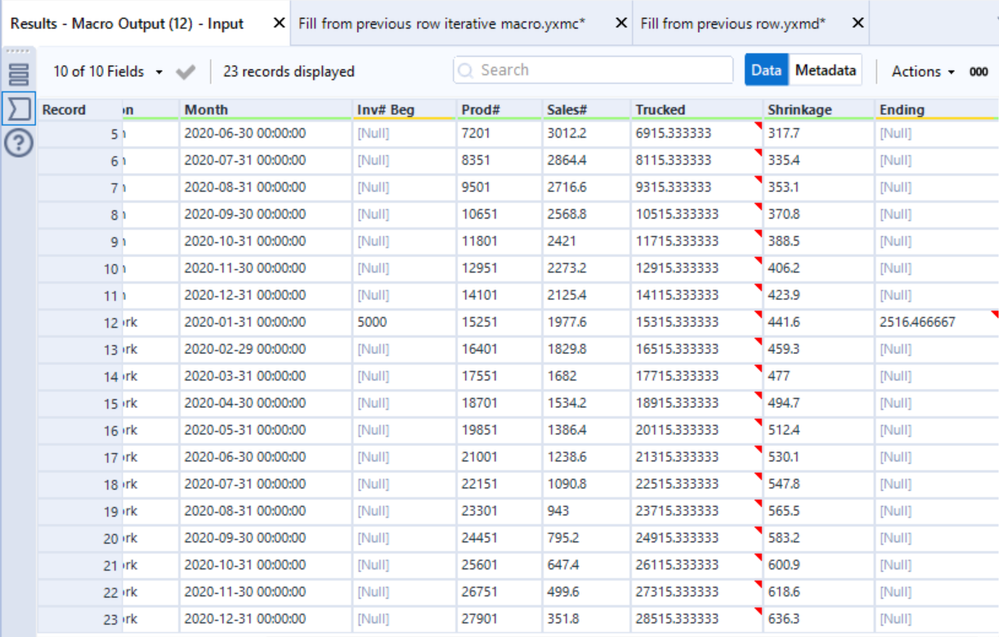The height and width of the screenshot is (637, 999).
Task: Select record number 12 row header
Action: pos(80,323)
